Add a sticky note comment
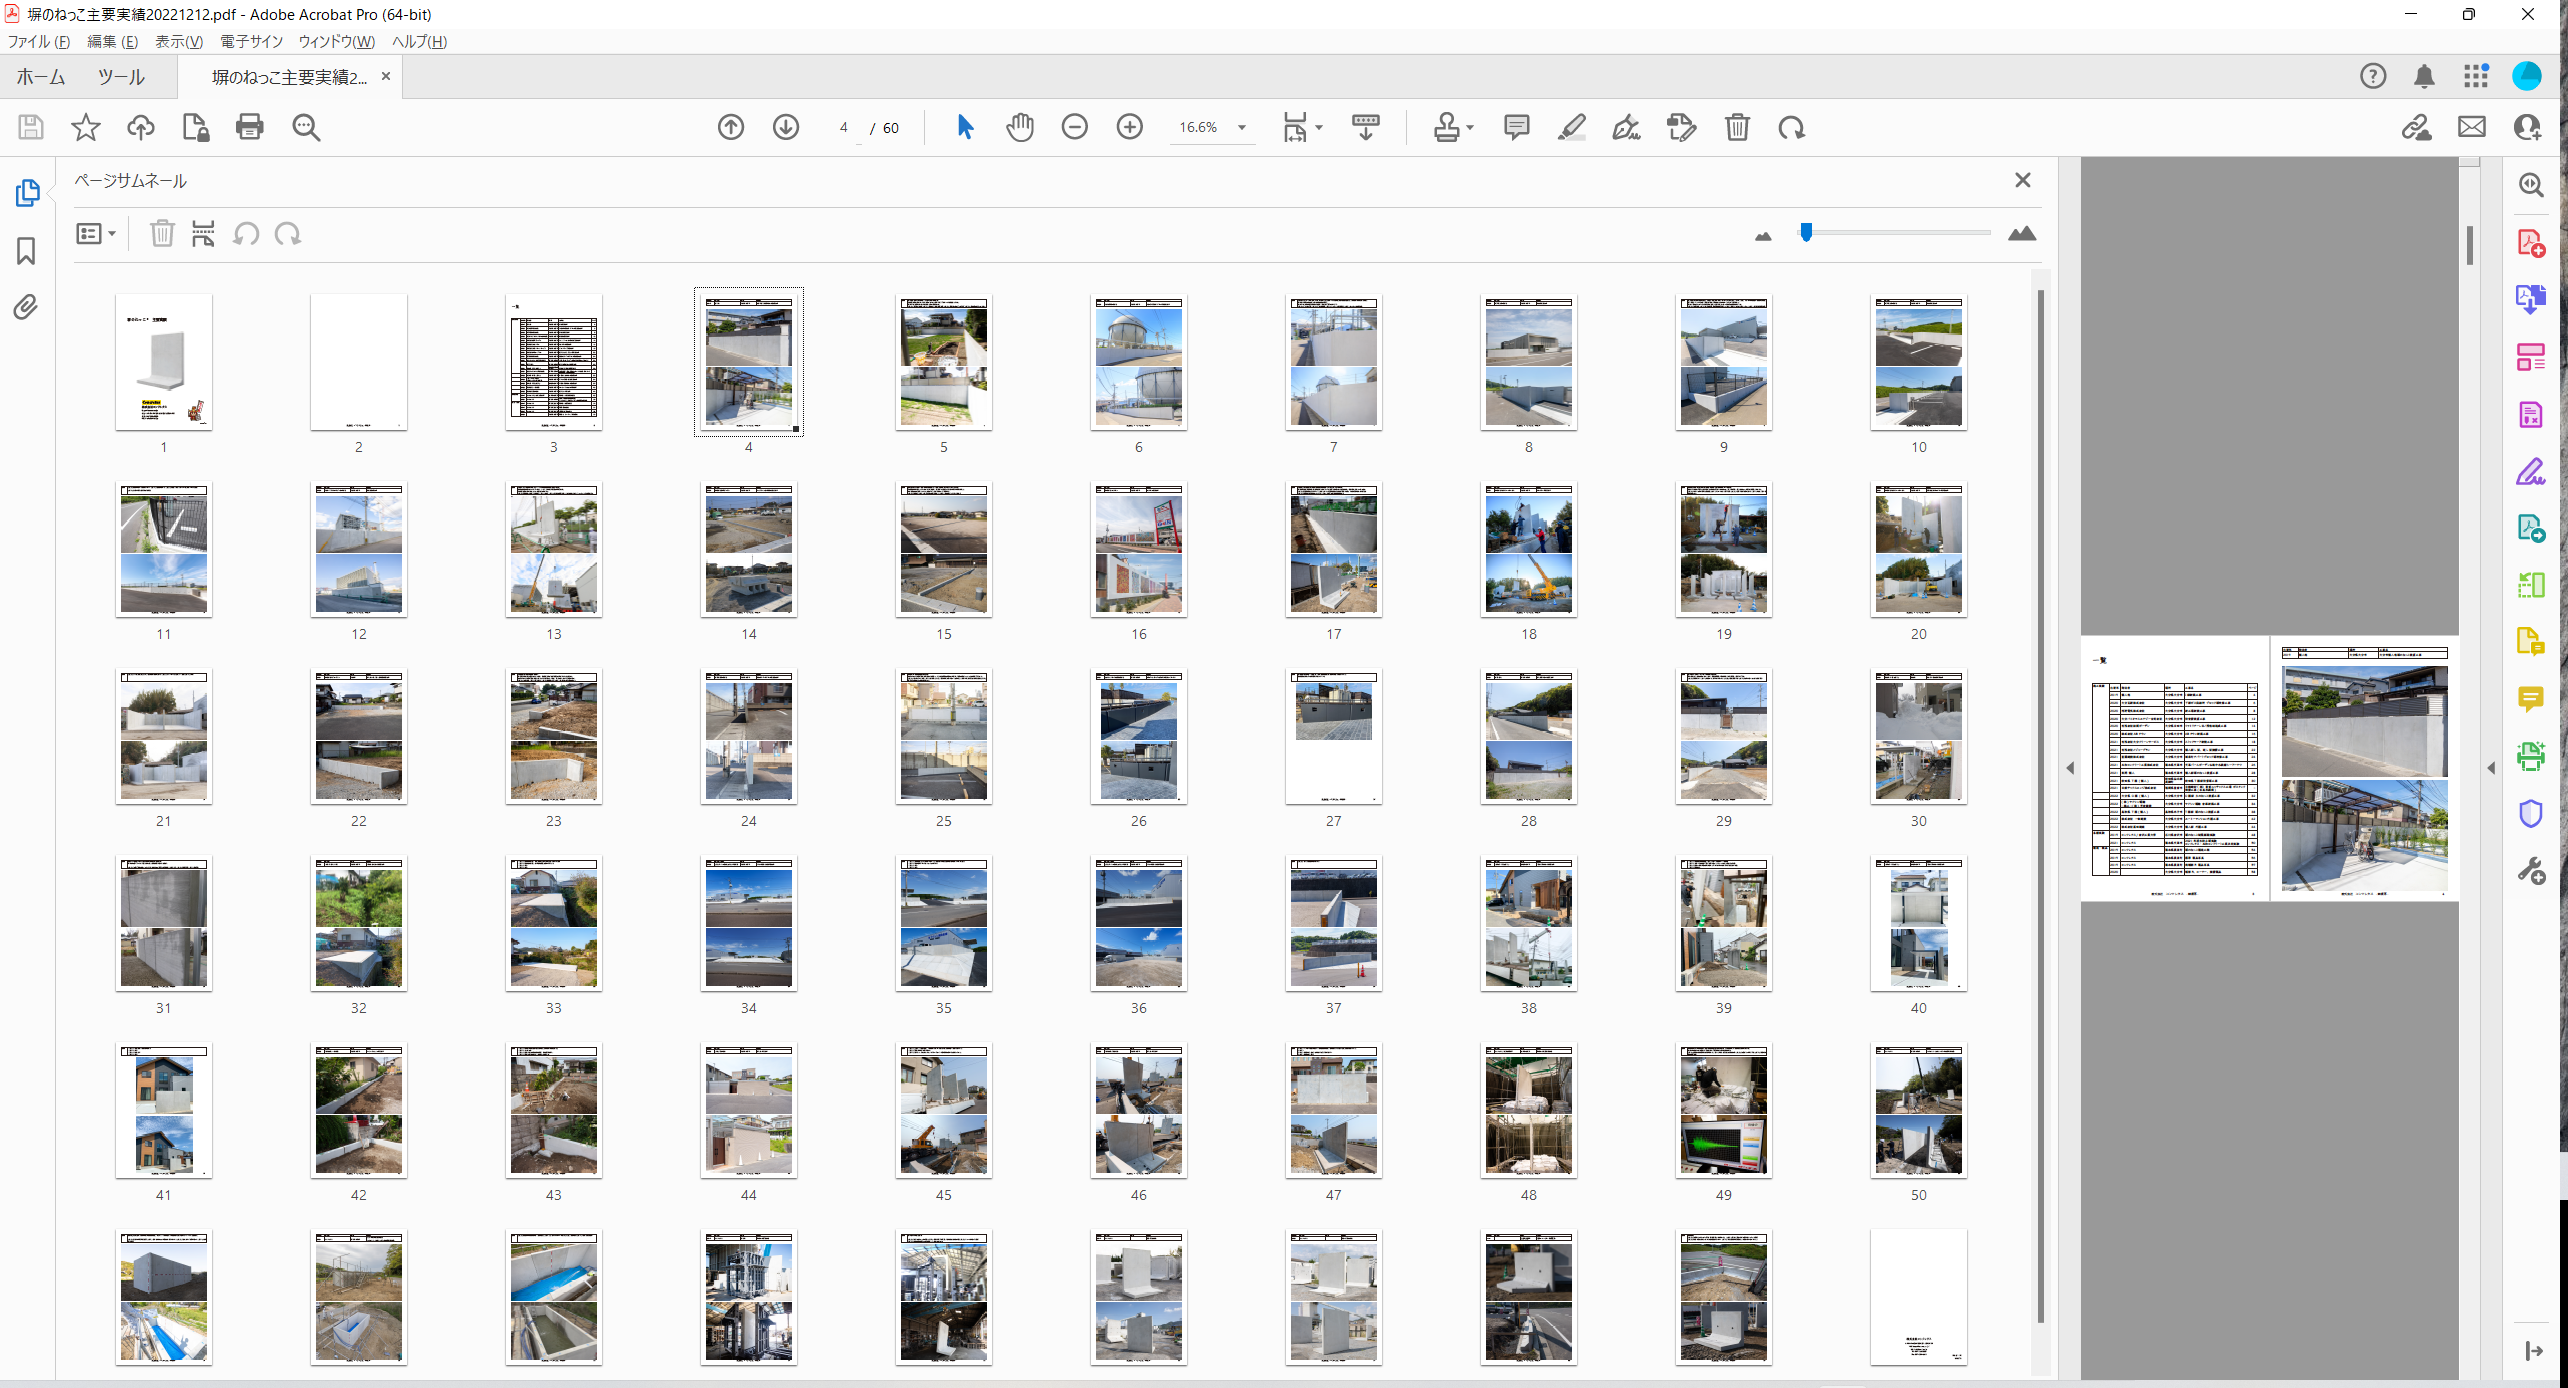Screen dimensions: 2568x1388 coord(1516,127)
